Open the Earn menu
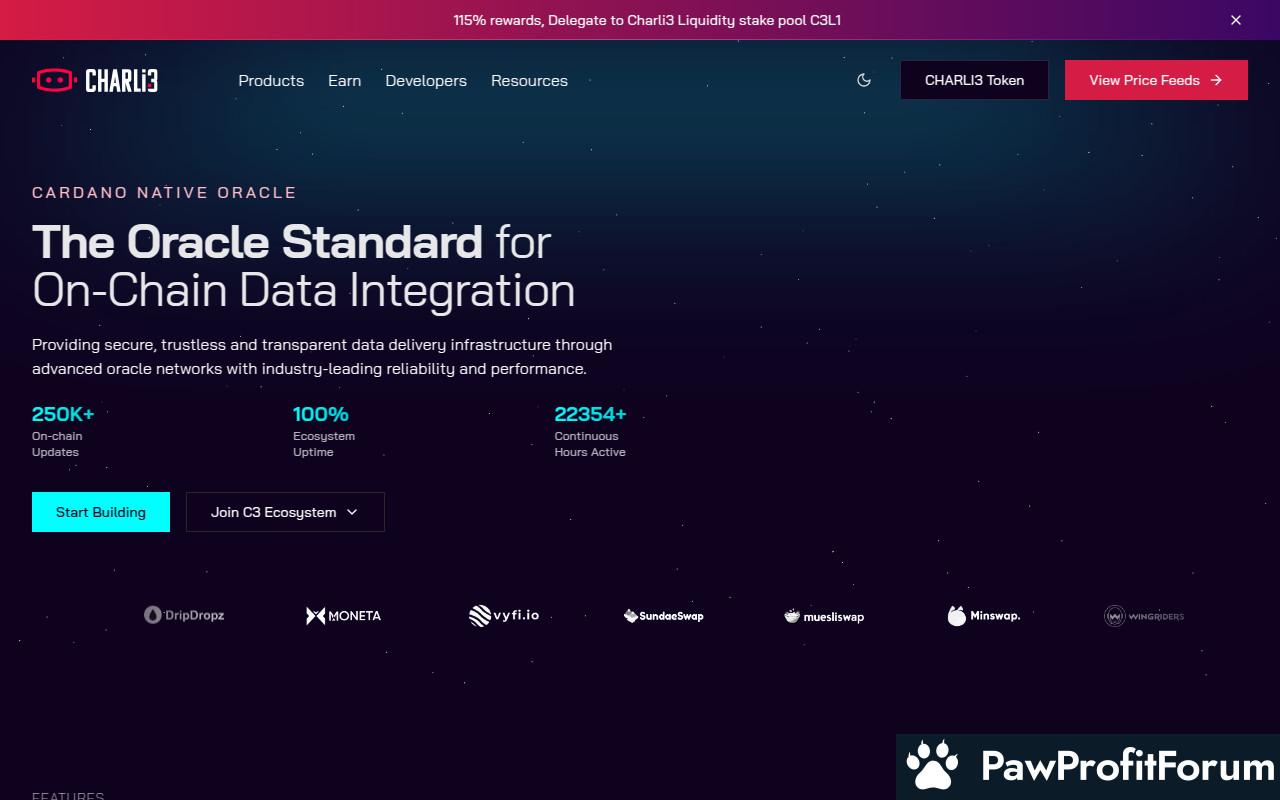The image size is (1280, 800). pos(344,81)
